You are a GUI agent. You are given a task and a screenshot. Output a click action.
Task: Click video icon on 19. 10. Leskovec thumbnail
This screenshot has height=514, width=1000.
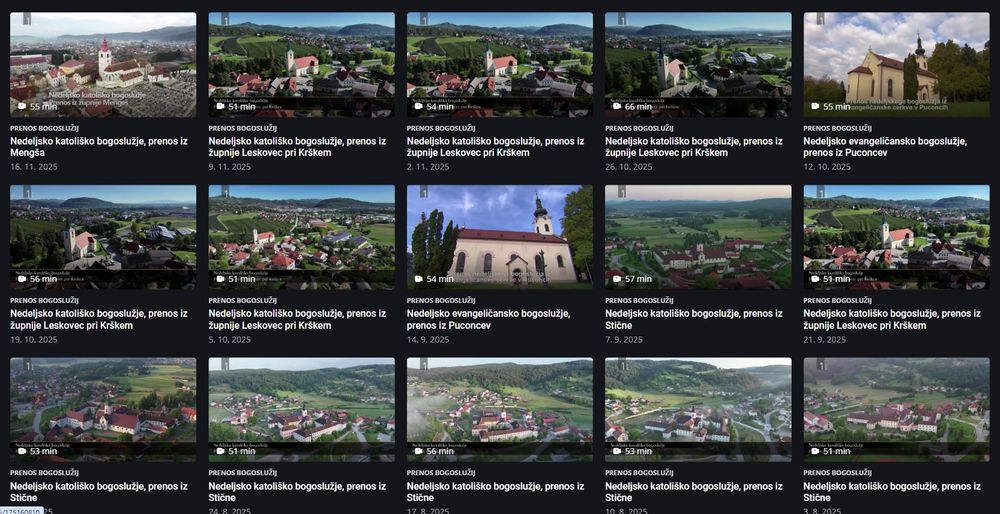(x=22, y=279)
